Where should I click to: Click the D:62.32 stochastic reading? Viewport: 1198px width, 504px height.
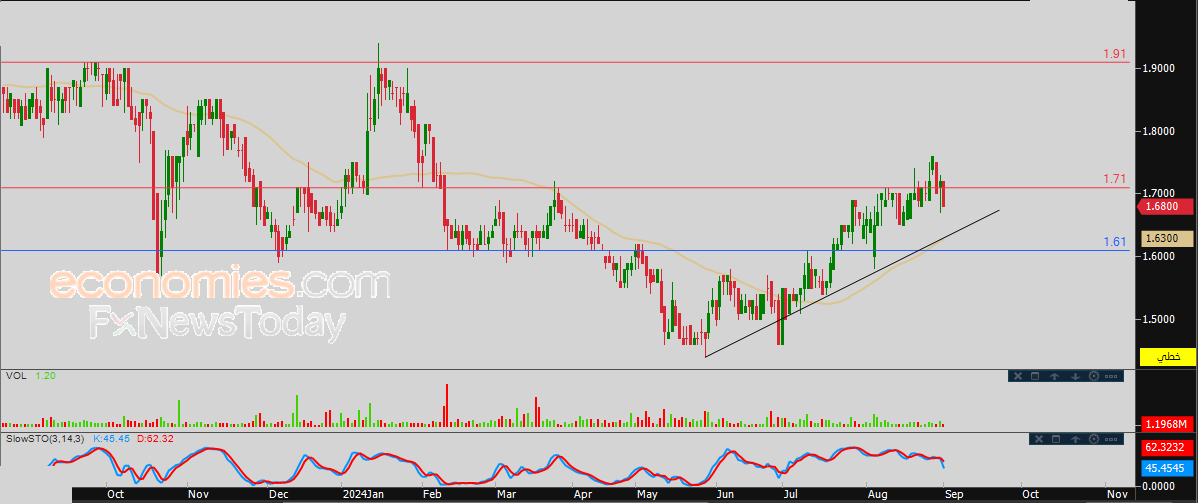(x=154, y=438)
